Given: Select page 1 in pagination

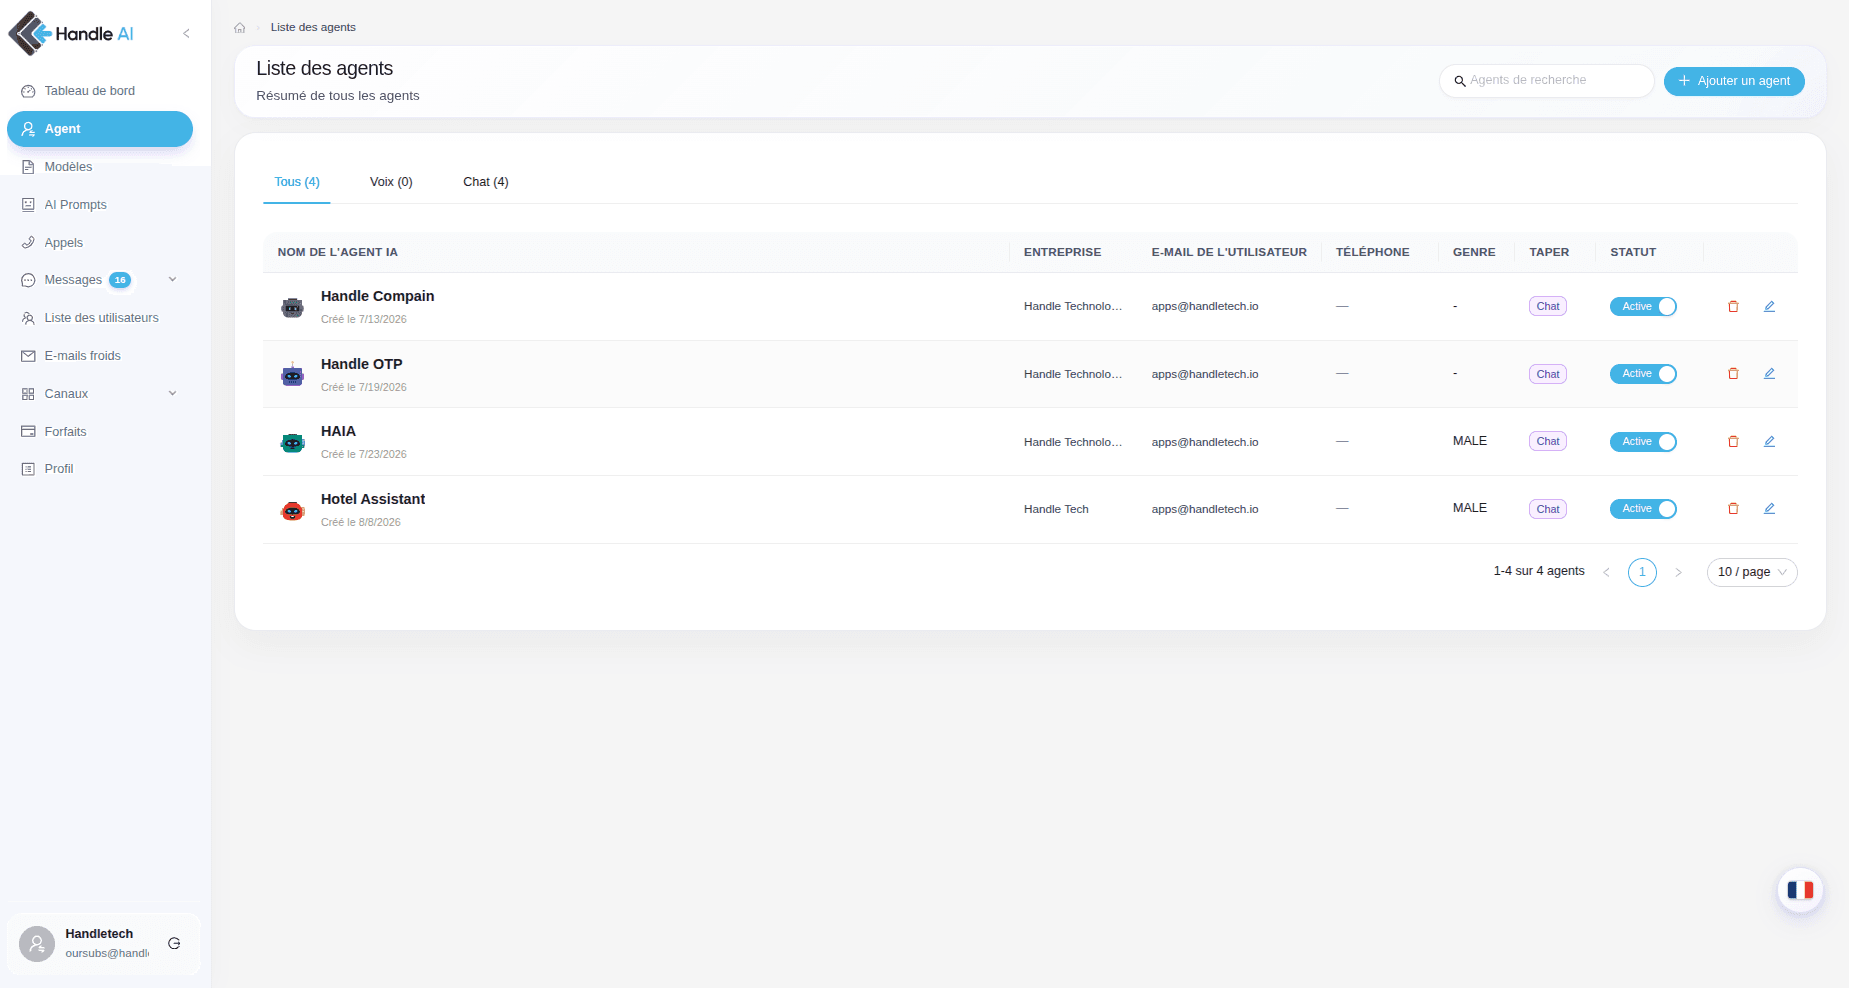Looking at the screenshot, I should [x=1642, y=572].
